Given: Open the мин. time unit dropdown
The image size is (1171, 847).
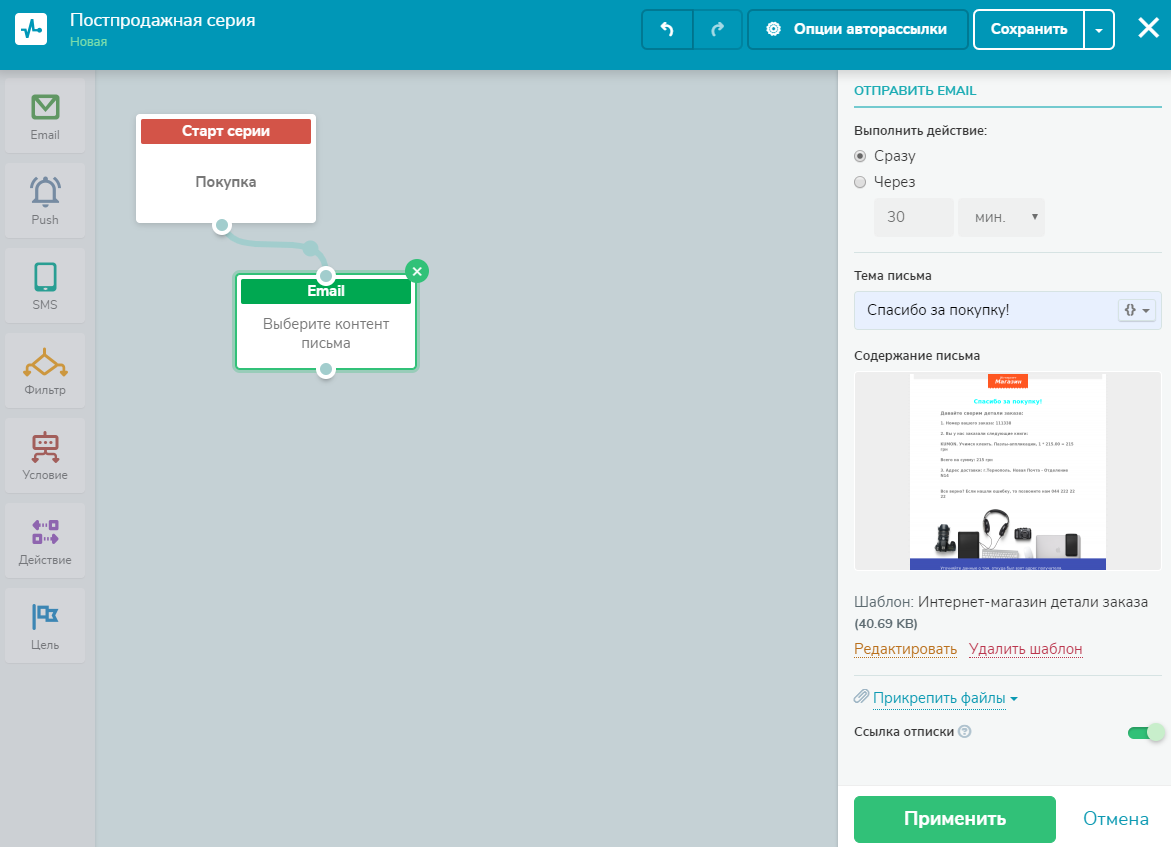Looking at the screenshot, I should [1001, 217].
